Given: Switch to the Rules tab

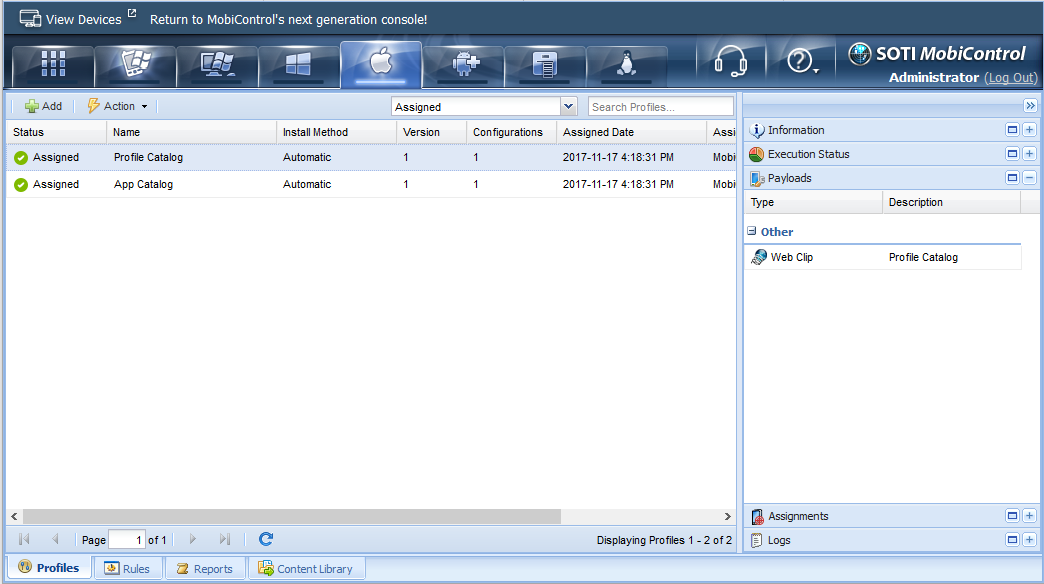Looking at the screenshot, I should [128, 569].
